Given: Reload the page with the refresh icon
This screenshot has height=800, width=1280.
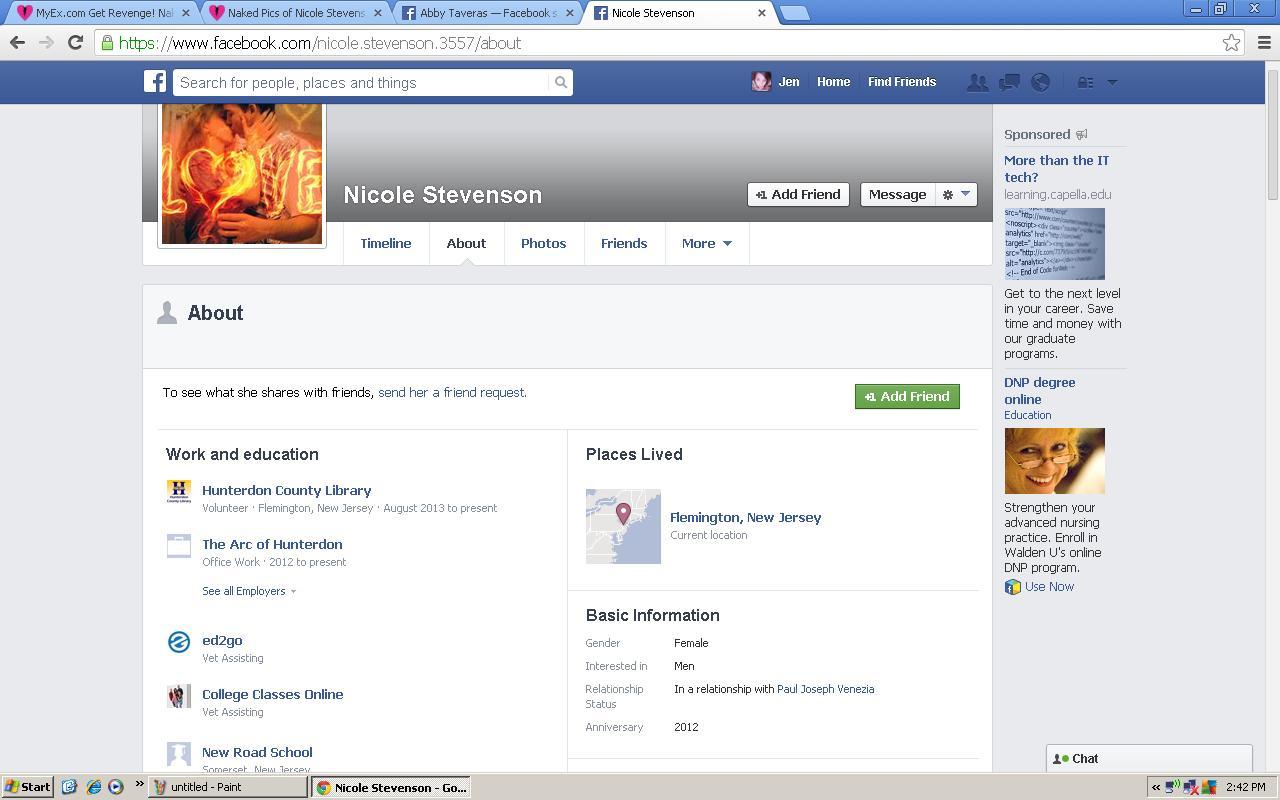Looking at the screenshot, I should pyautogui.click(x=75, y=42).
